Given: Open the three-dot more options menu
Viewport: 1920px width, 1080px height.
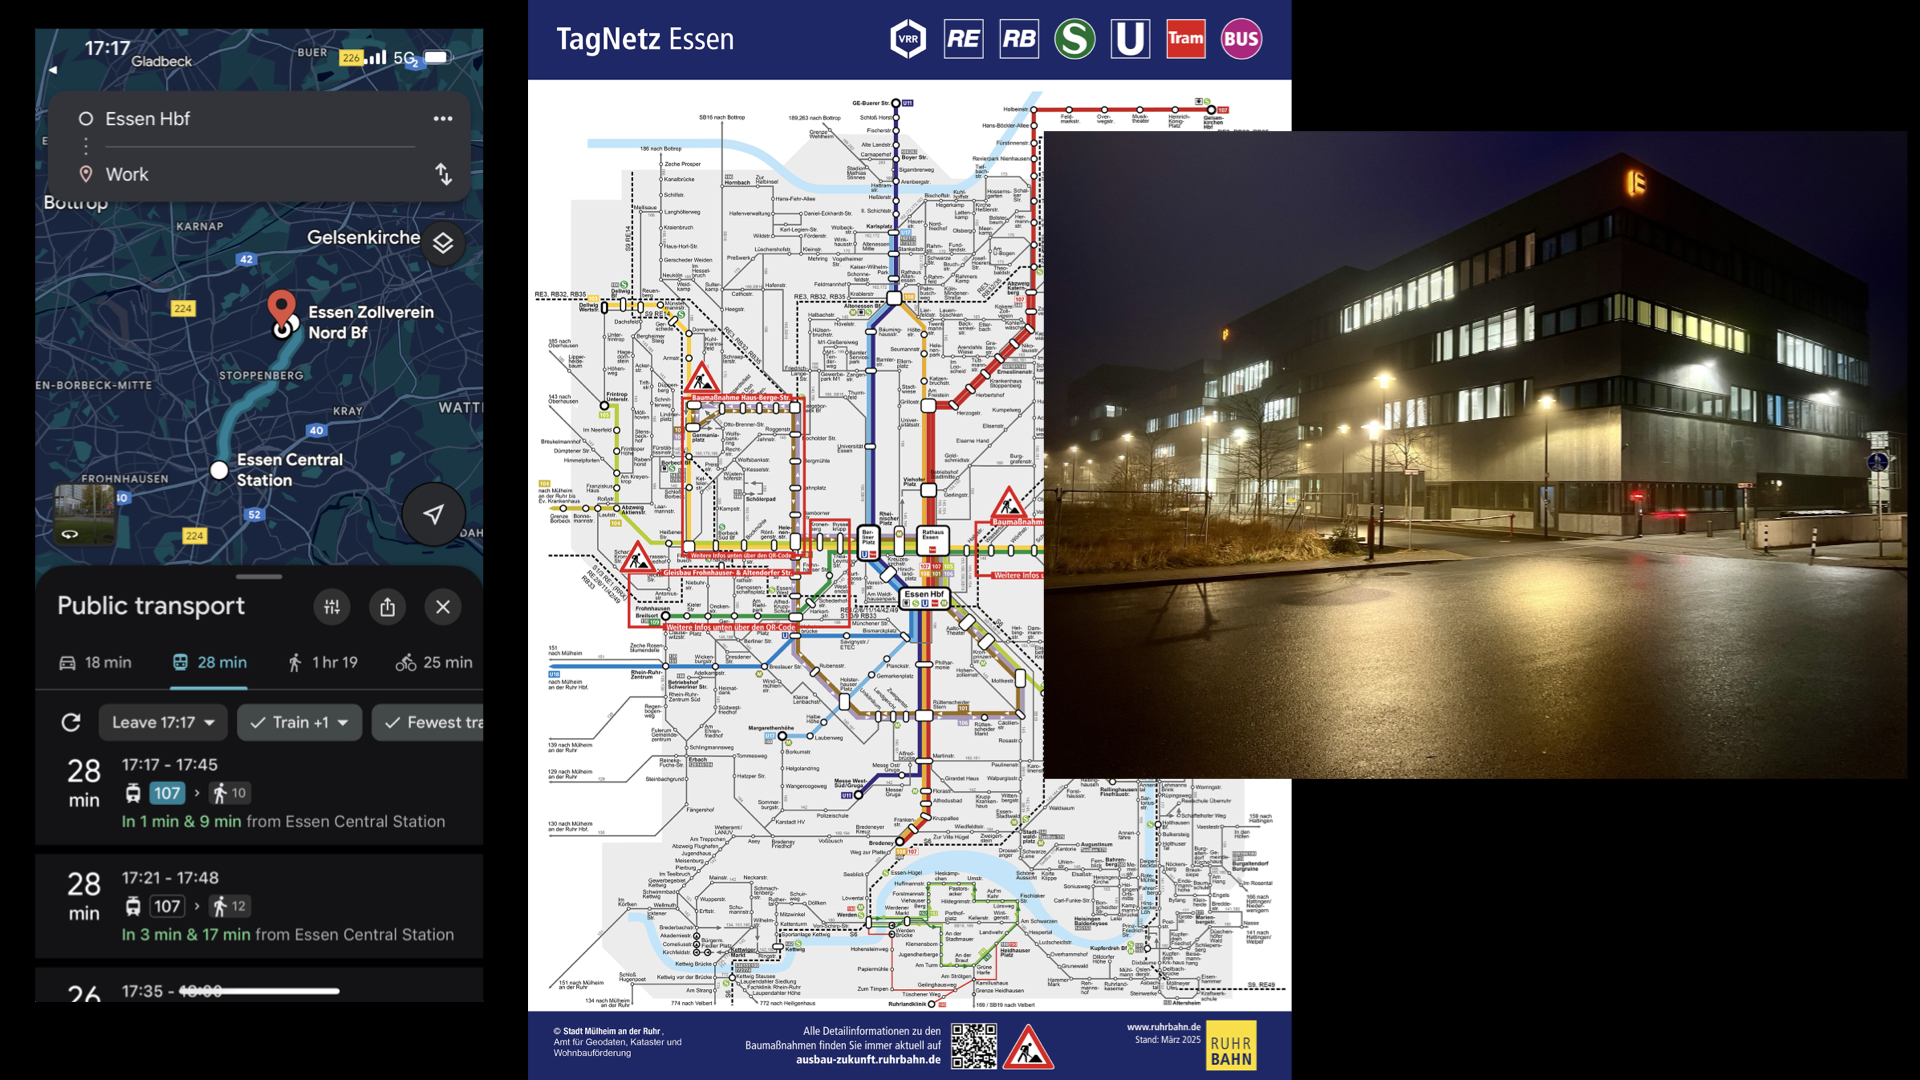Looking at the screenshot, I should [x=443, y=119].
